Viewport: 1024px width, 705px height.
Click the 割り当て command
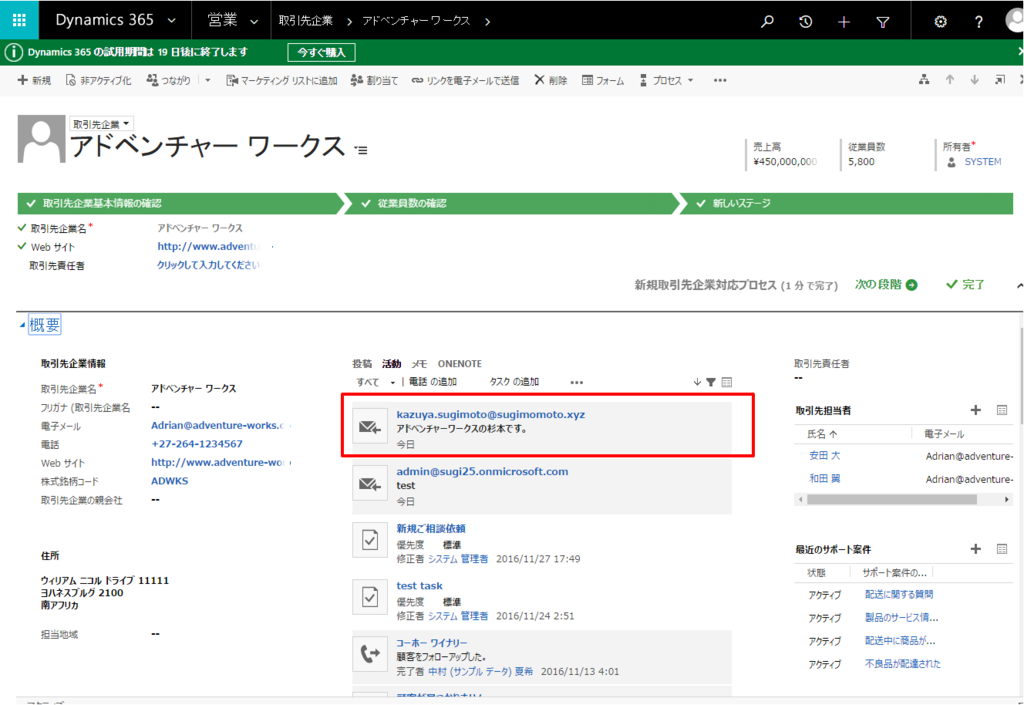point(374,80)
